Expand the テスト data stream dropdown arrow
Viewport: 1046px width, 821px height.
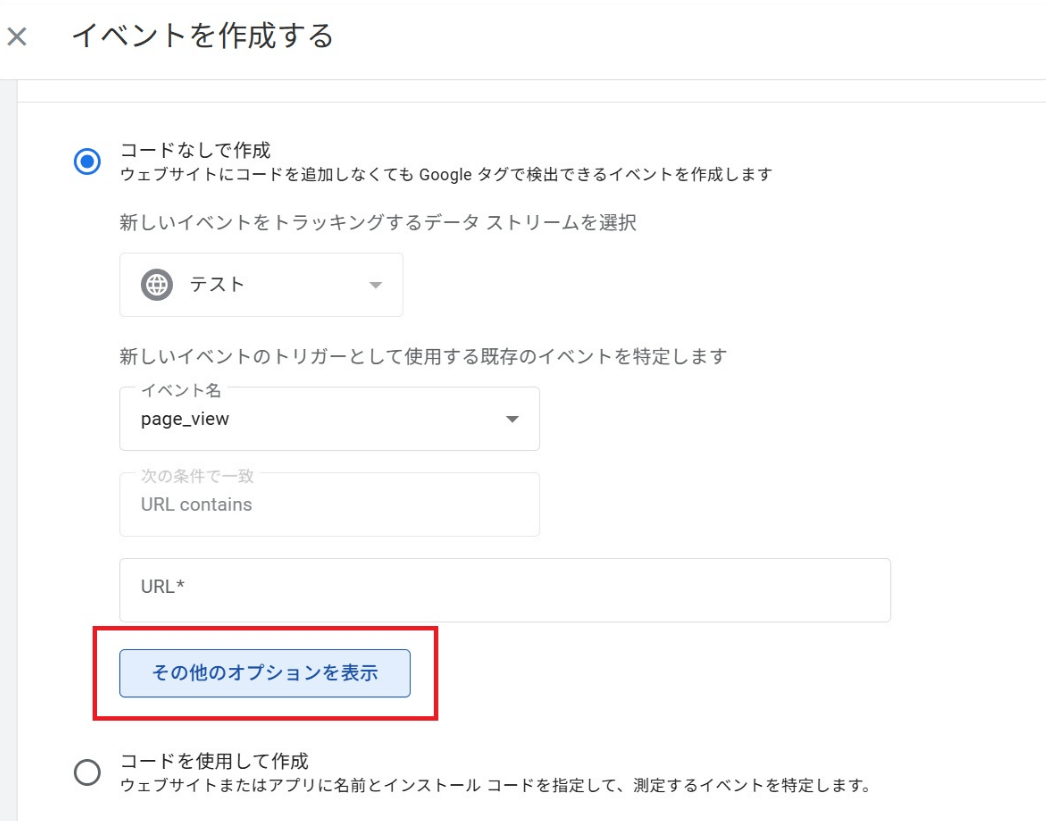click(x=376, y=285)
